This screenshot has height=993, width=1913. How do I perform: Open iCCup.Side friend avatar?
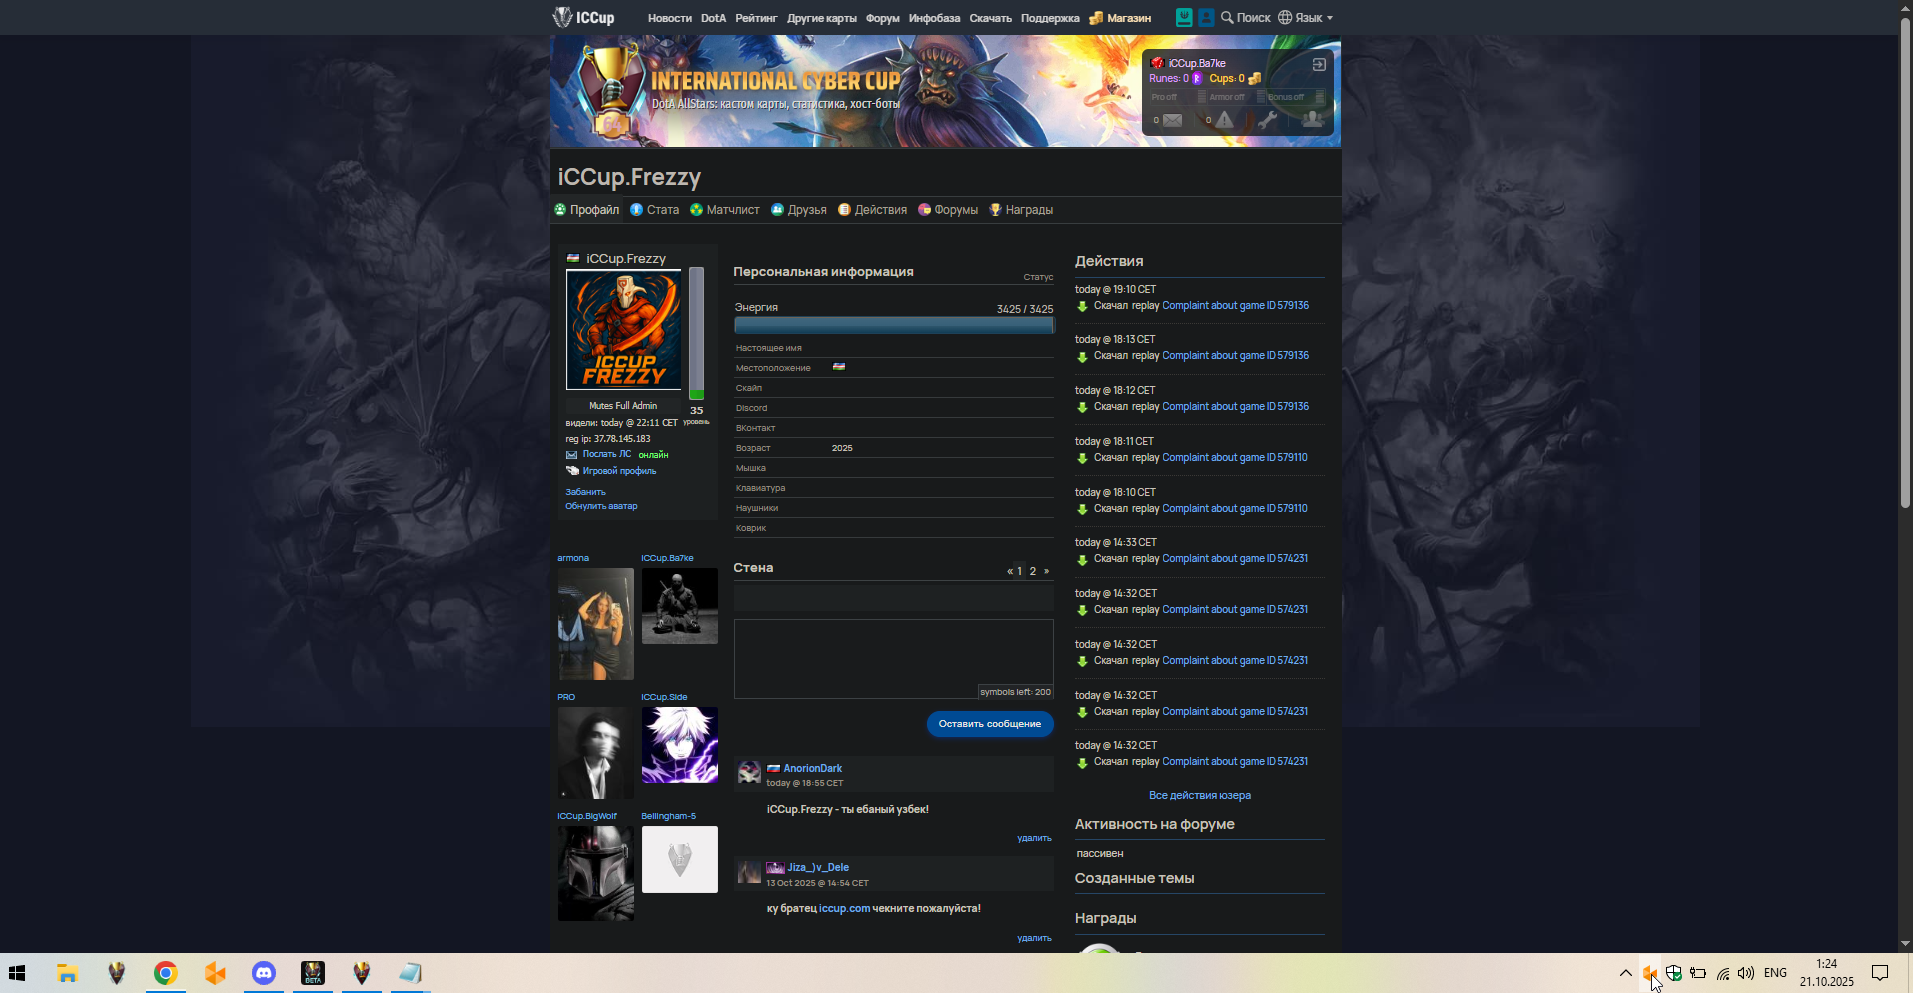679,745
